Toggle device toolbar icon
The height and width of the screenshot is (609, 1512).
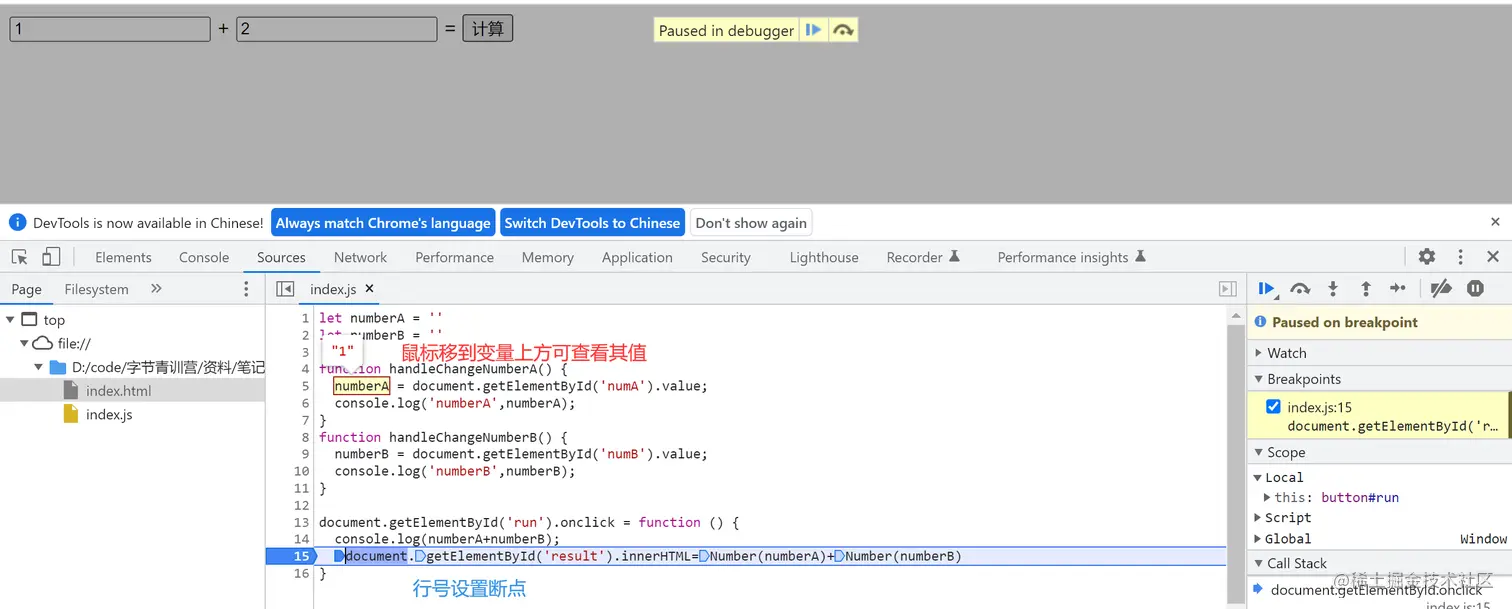click(51, 257)
